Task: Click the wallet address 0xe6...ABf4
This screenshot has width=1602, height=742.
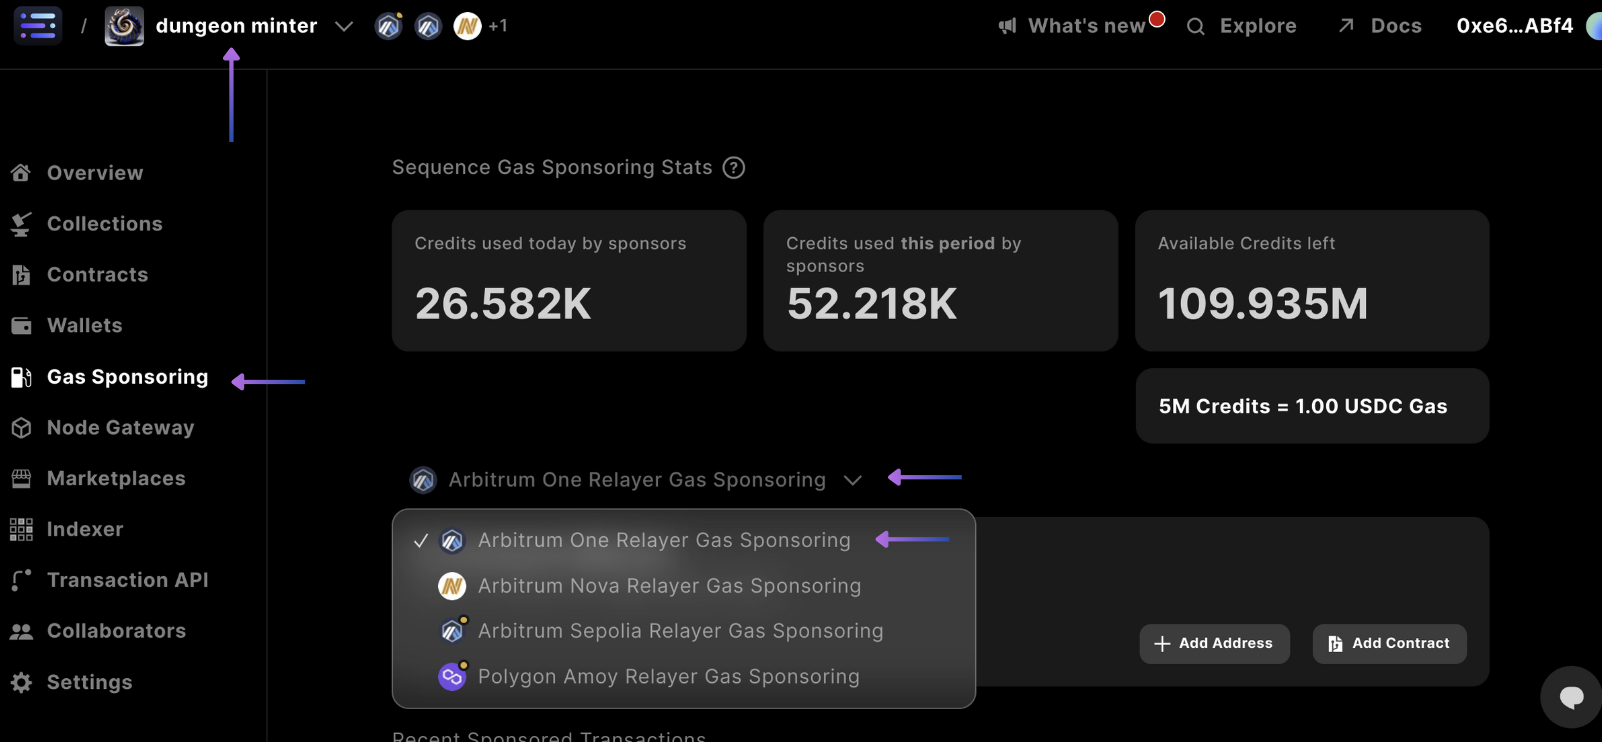Action: point(1514,26)
